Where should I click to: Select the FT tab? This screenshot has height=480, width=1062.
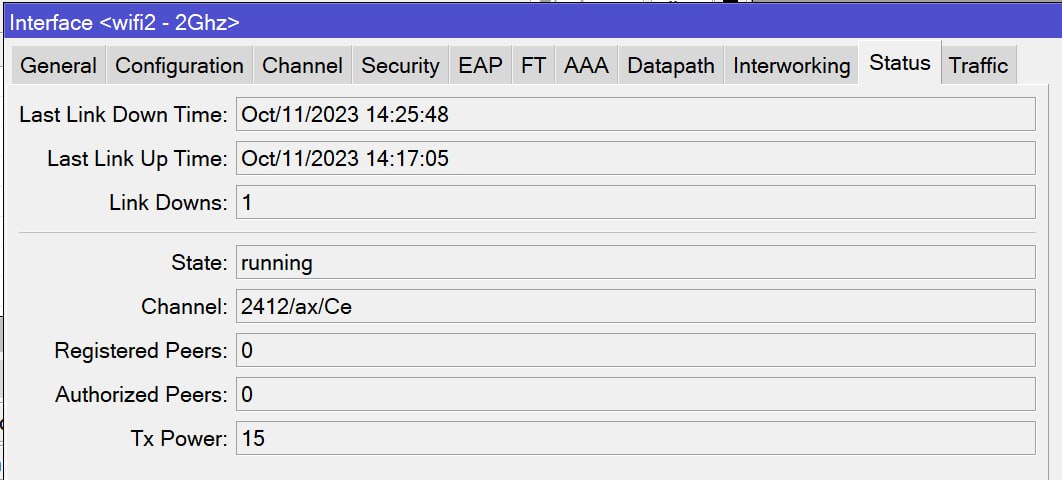tap(534, 66)
